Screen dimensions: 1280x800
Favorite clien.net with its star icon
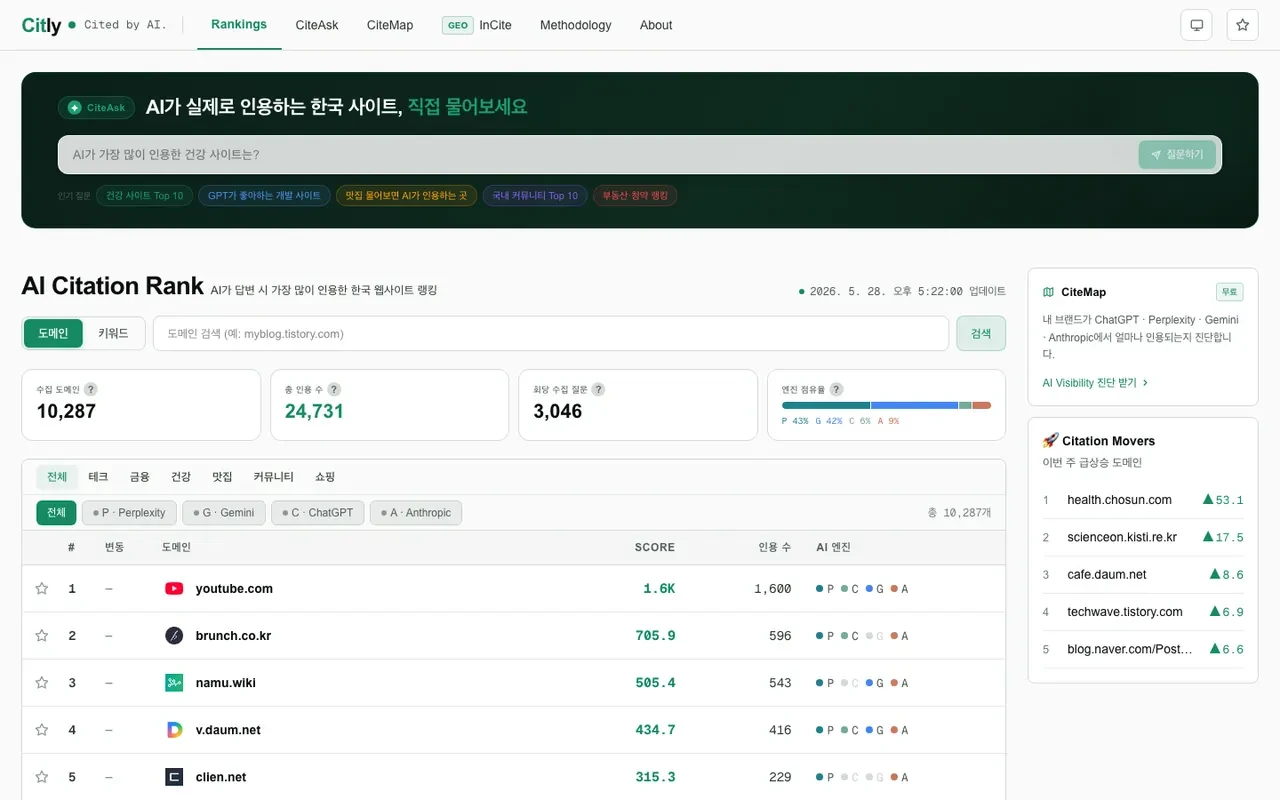[x=42, y=777]
